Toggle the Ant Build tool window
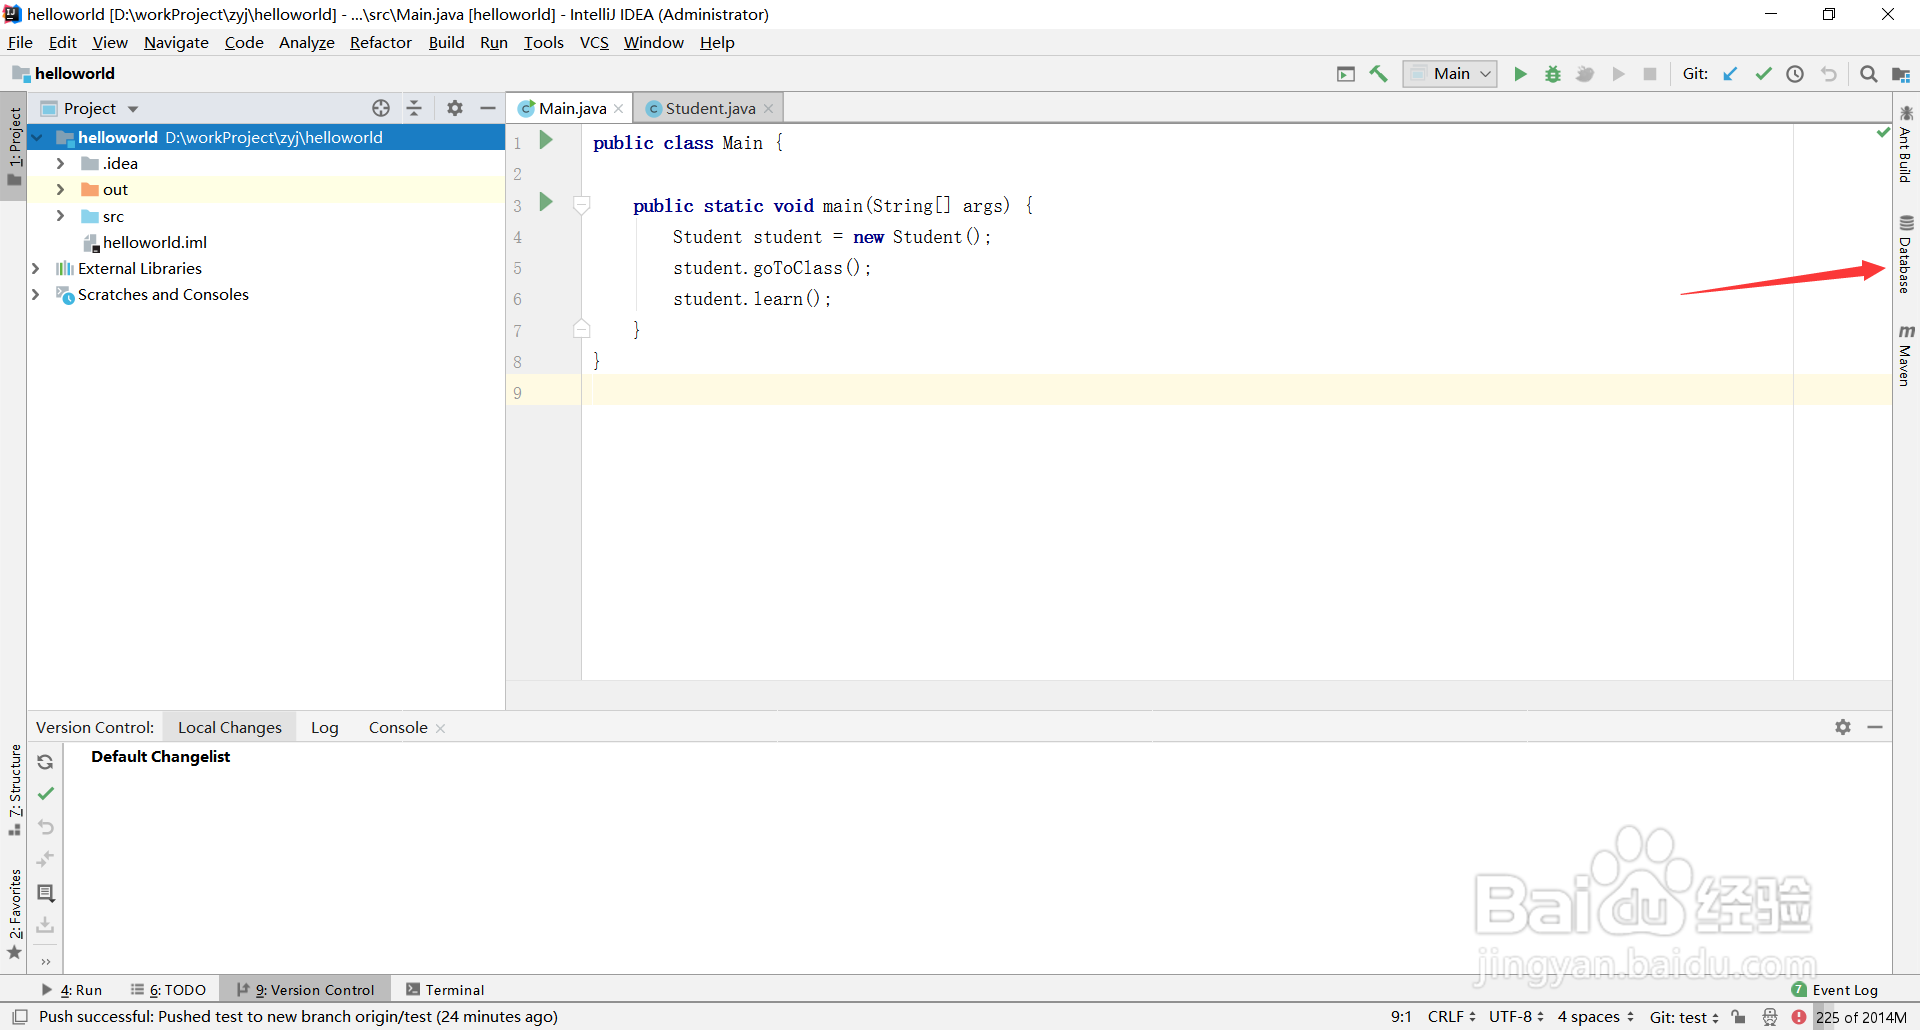The height and width of the screenshot is (1030, 1920). tap(1906, 144)
